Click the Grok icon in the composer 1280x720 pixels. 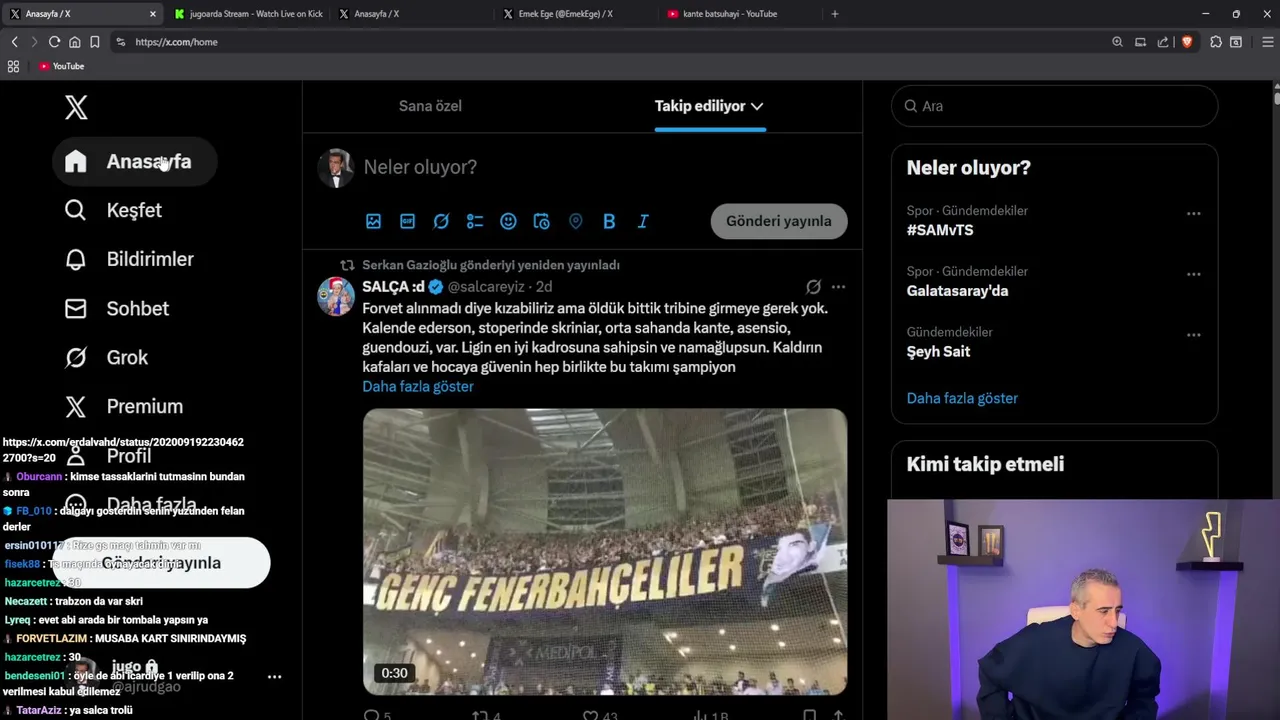pos(441,221)
